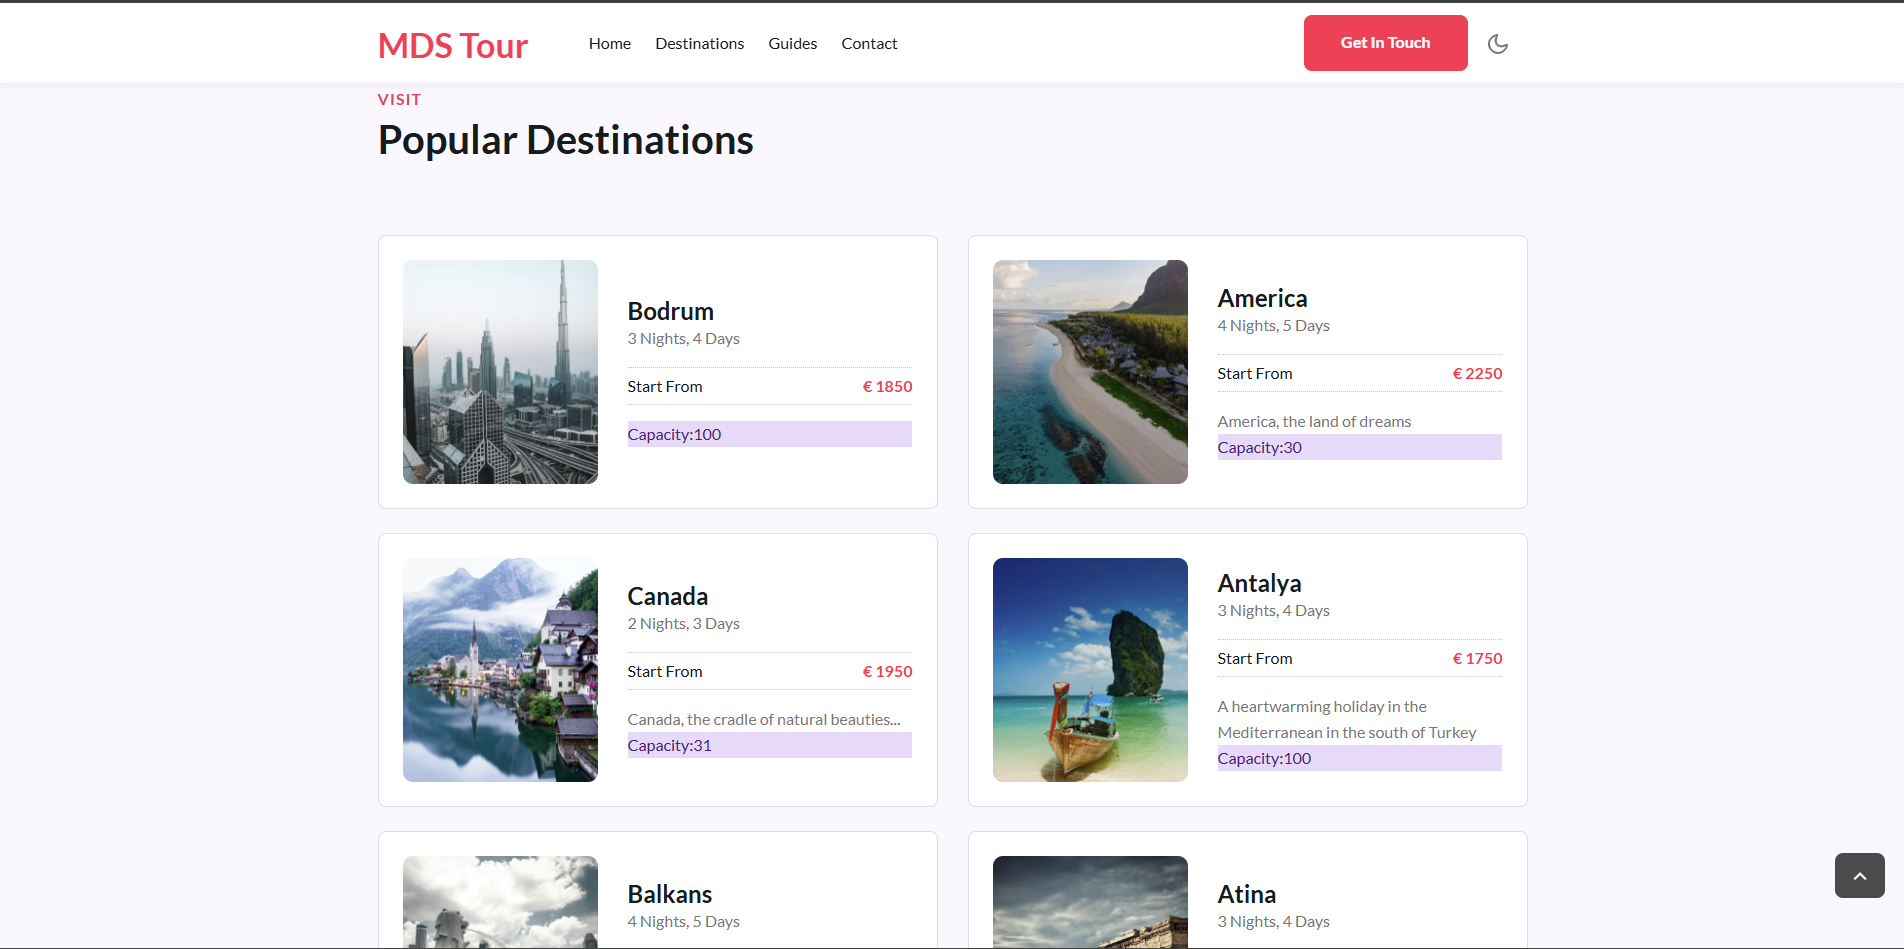Select the Antalya boat photo
Image resolution: width=1904 pixels, height=949 pixels.
pyautogui.click(x=1090, y=670)
